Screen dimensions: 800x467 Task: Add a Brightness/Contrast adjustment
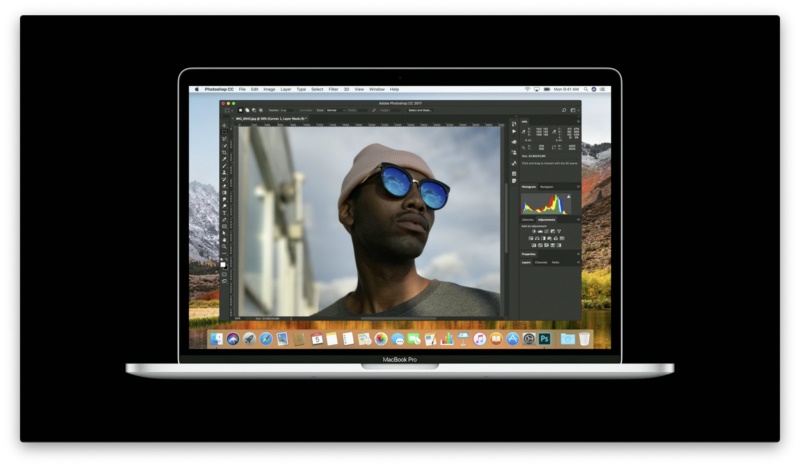click(534, 231)
